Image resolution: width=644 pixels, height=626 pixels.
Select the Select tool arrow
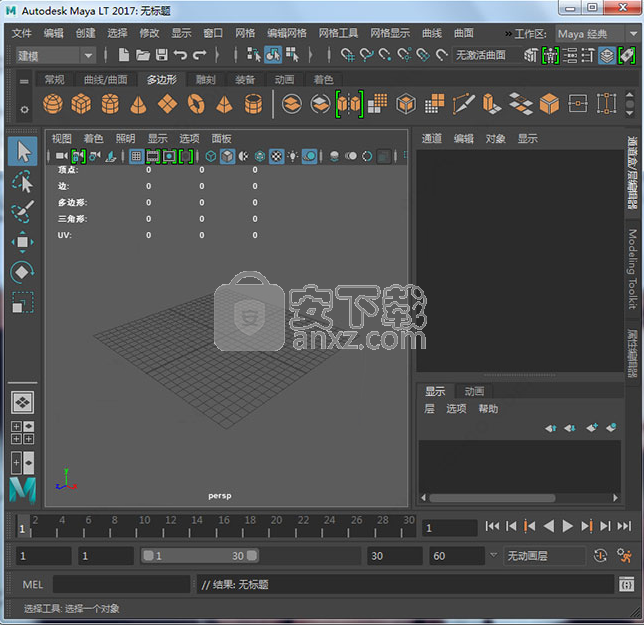point(23,151)
